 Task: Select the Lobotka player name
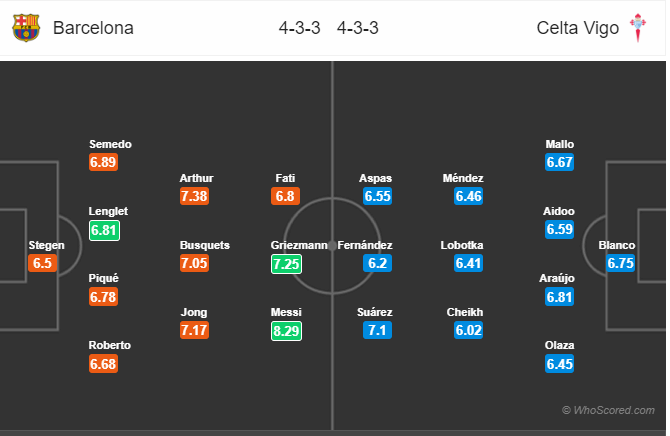(x=462, y=245)
